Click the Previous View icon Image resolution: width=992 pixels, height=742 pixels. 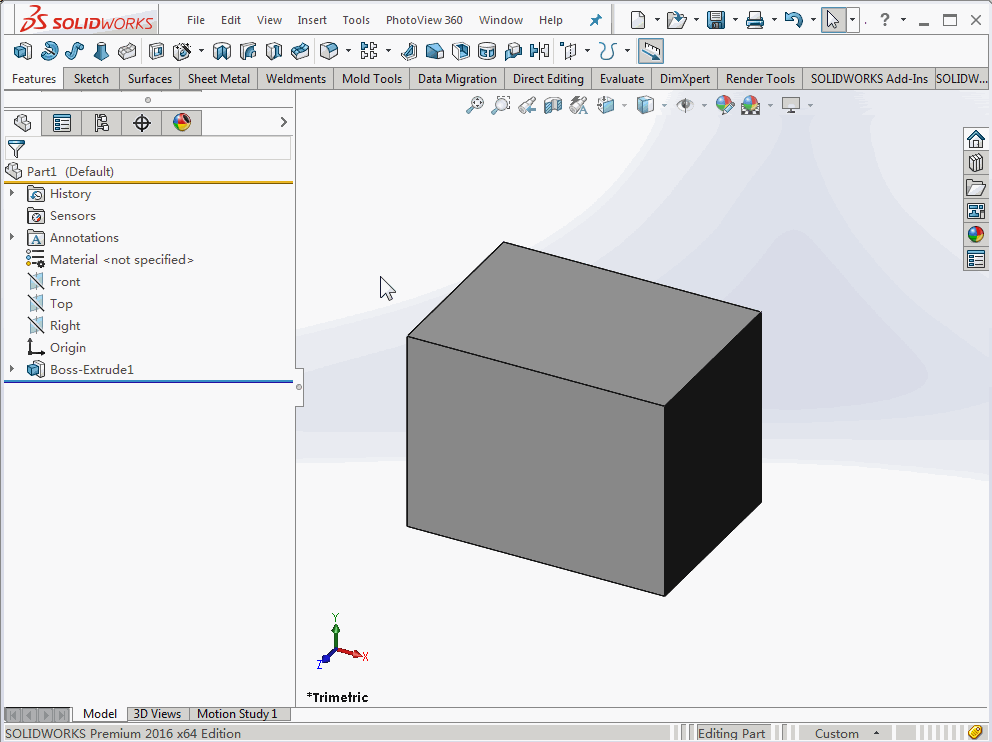point(527,105)
